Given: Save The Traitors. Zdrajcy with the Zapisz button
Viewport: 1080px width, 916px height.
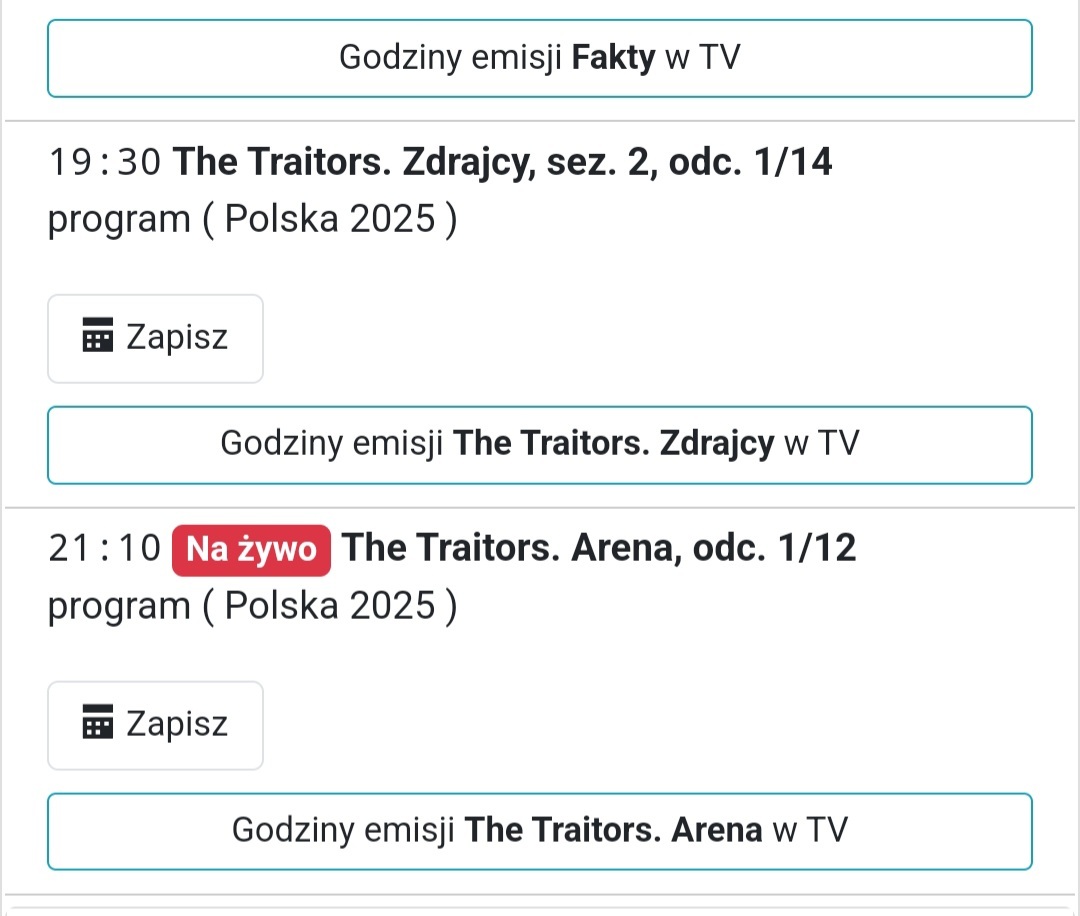Looking at the screenshot, I should click(155, 338).
